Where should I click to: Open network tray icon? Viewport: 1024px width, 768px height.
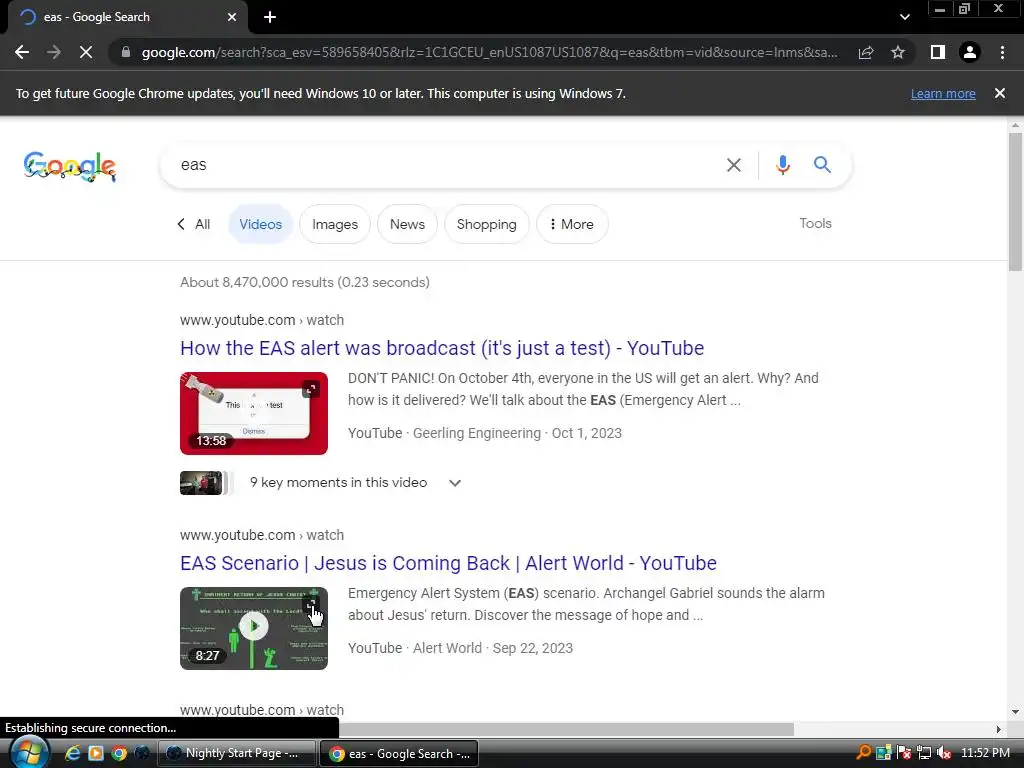pos(924,753)
